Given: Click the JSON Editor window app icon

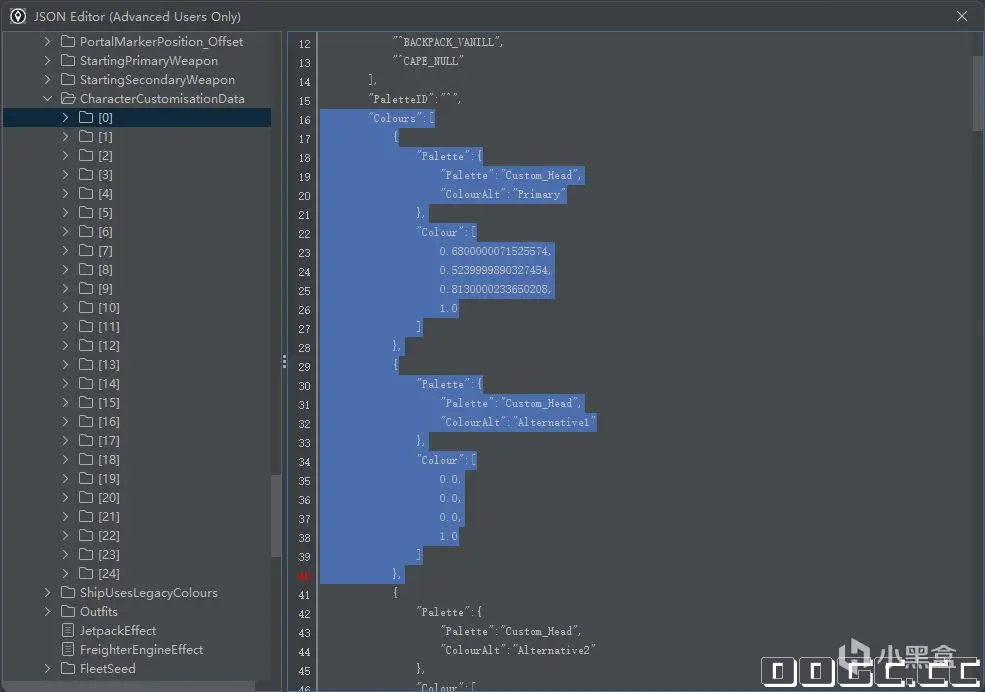Looking at the screenshot, I should [18, 16].
